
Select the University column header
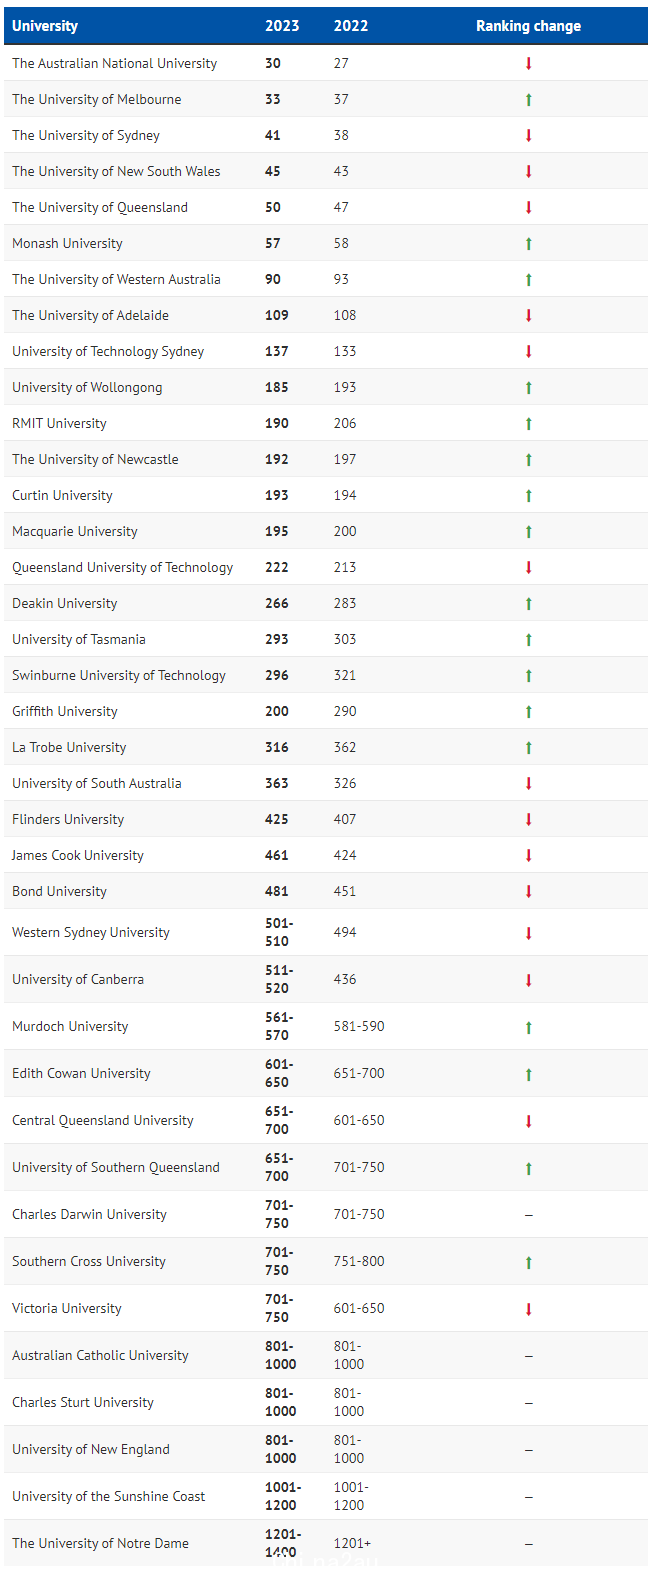(x=45, y=26)
